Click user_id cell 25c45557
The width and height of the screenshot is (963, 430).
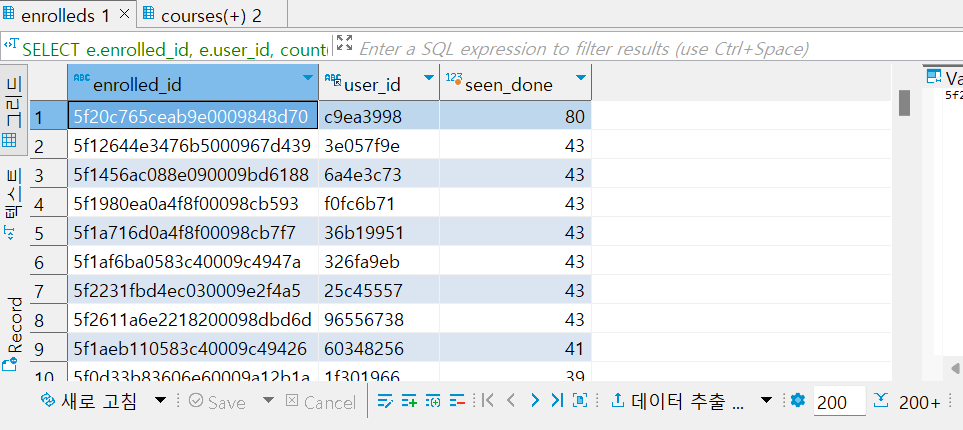[x=379, y=291]
